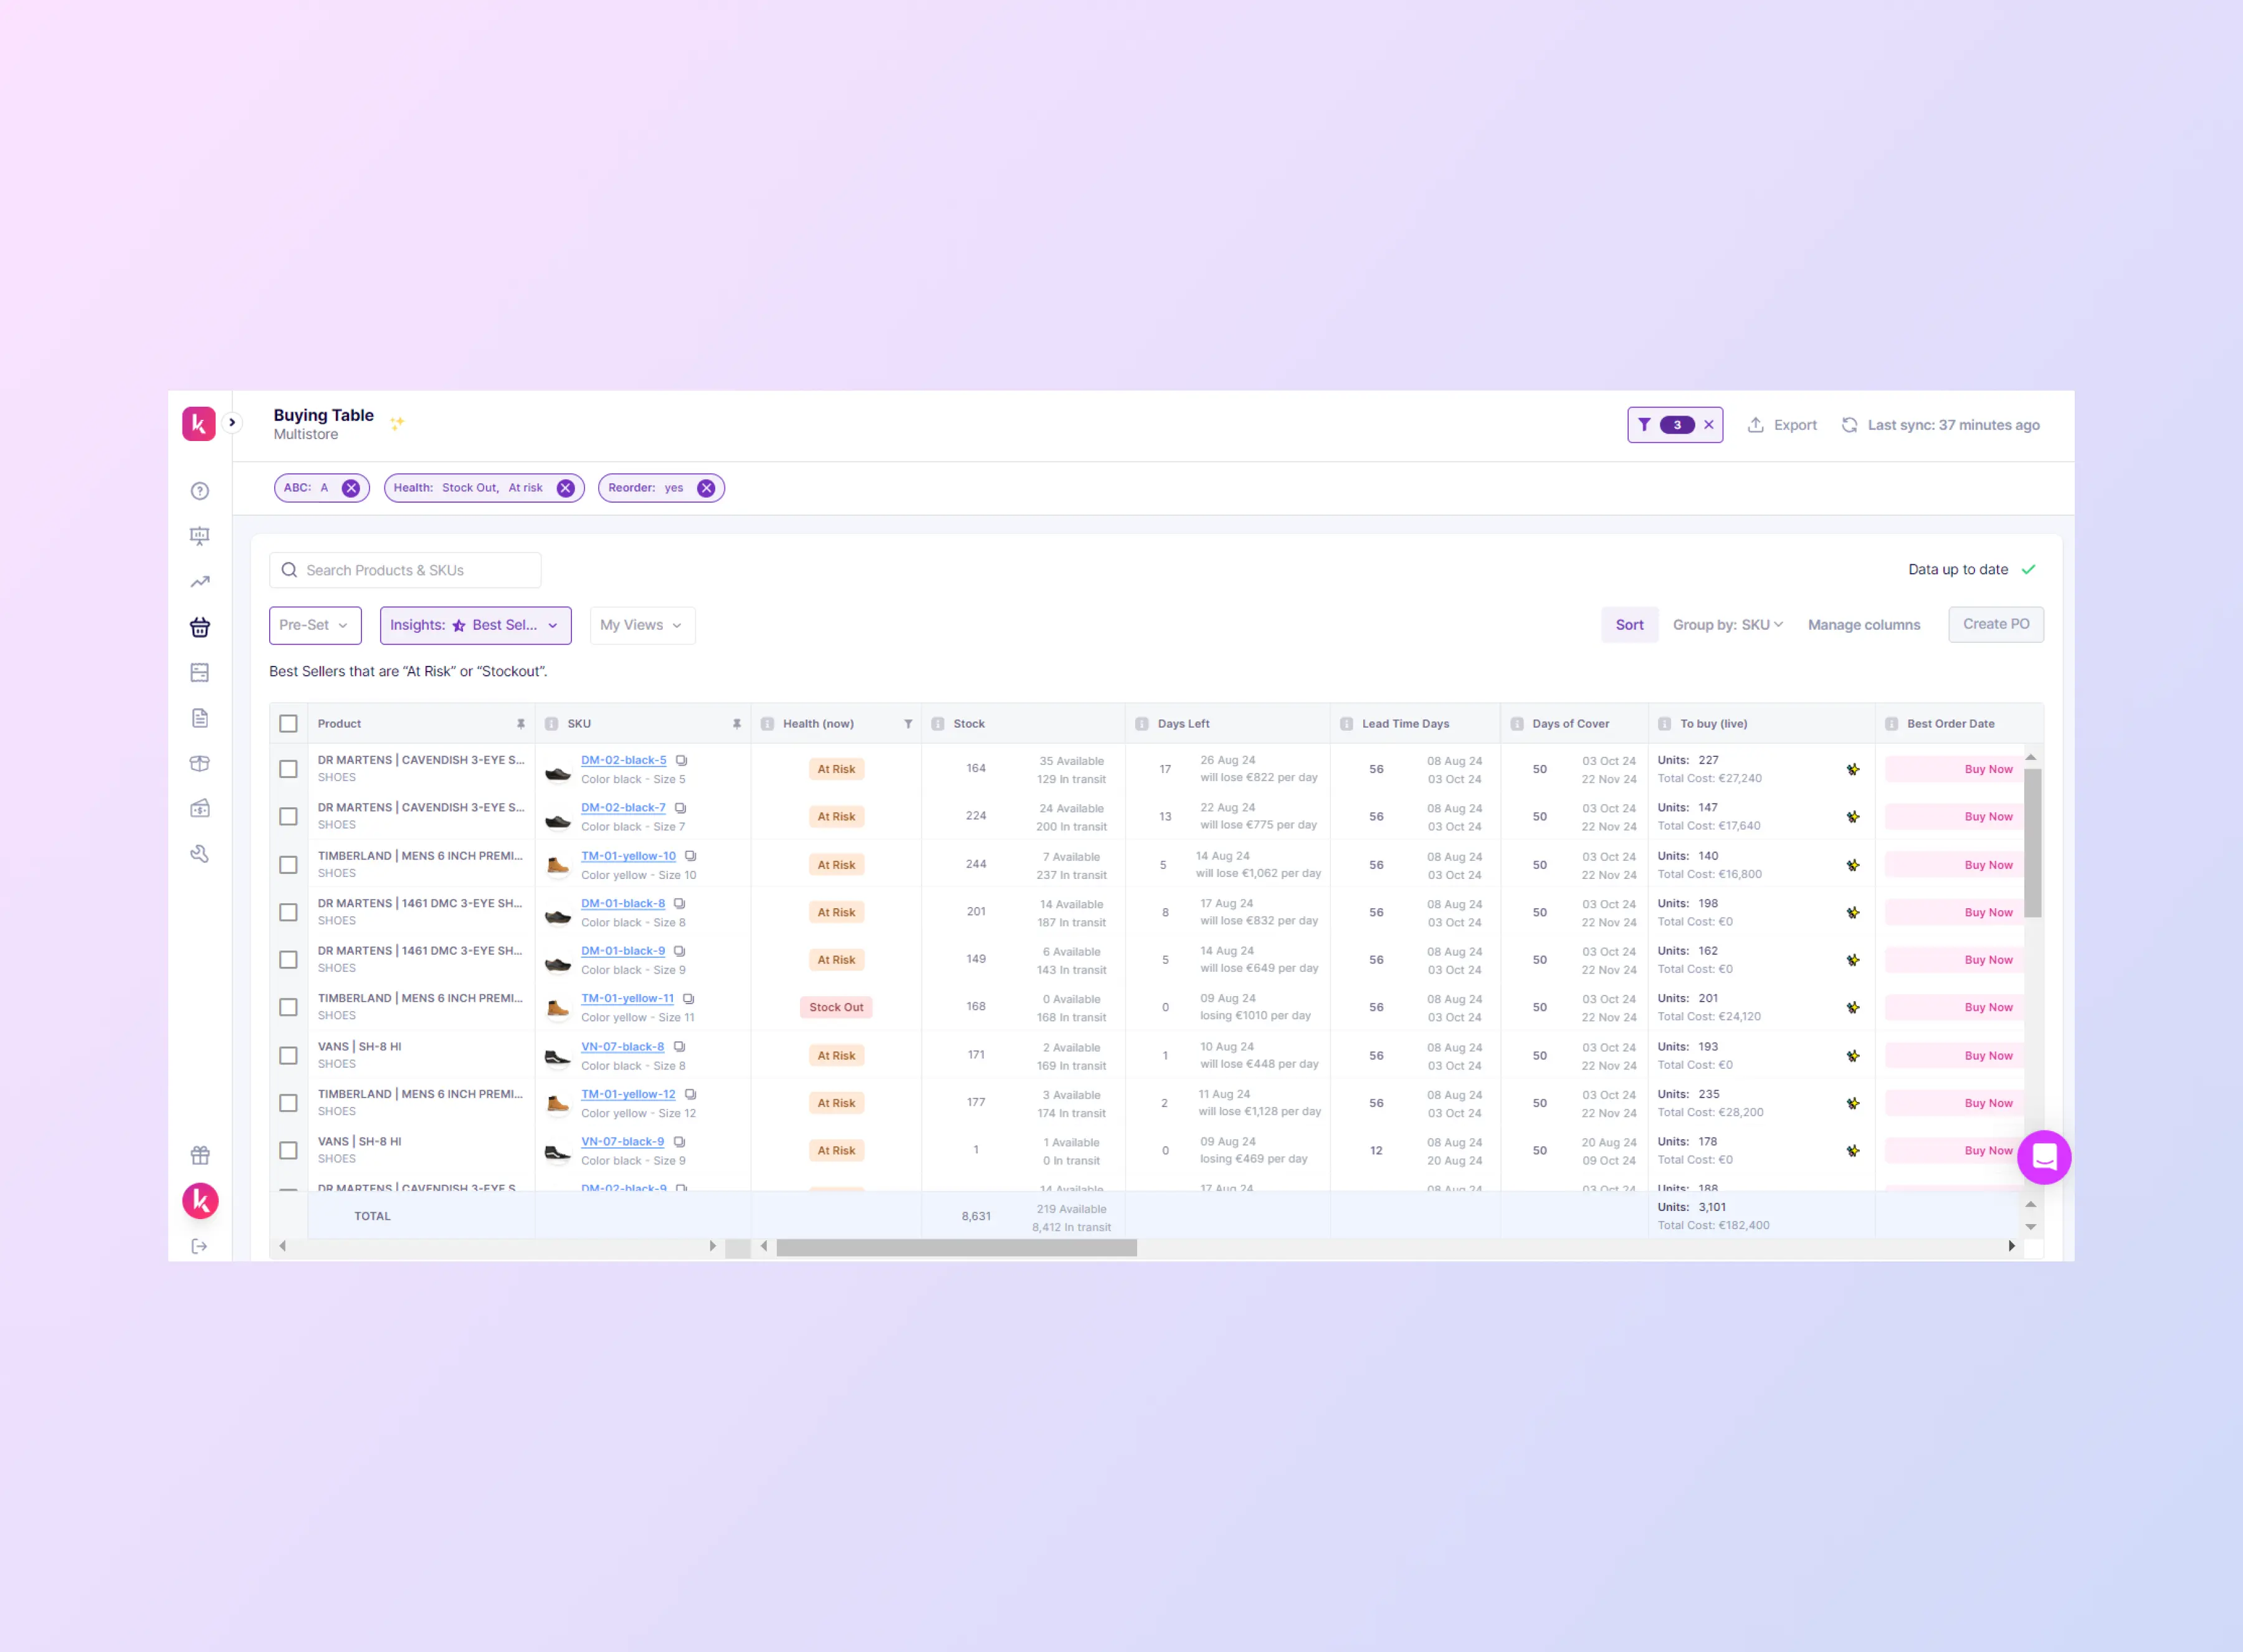This screenshot has width=2243, height=1652.
Task: Click the sparkle icon beside Buying Table
Action: coord(397,423)
